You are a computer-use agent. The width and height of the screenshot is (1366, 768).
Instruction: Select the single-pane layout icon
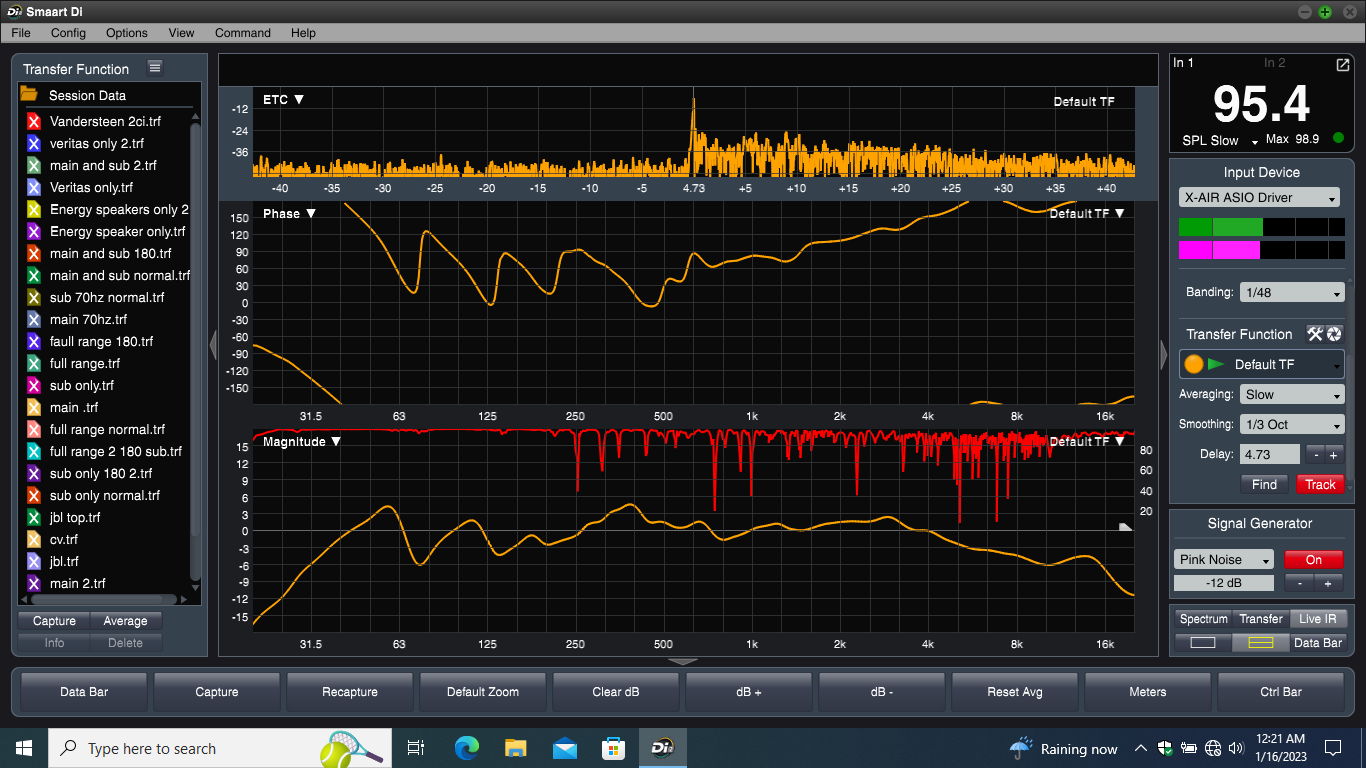pyautogui.click(x=1203, y=643)
